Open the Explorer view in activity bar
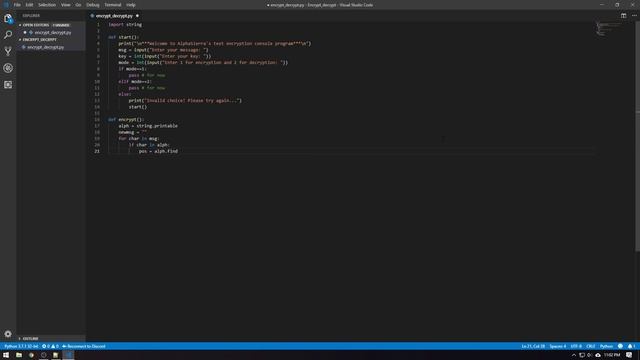 pyautogui.click(x=8, y=18)
